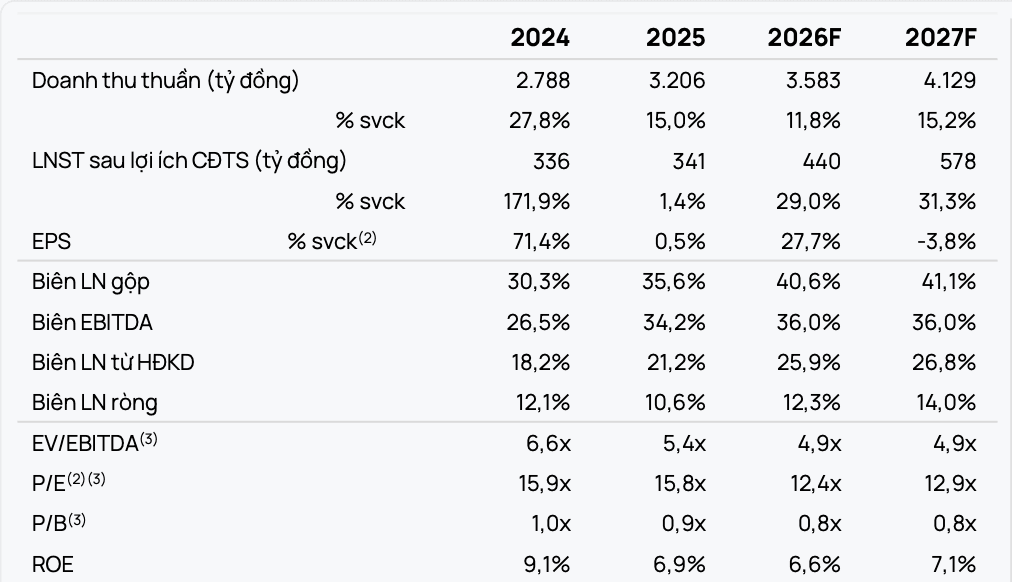Click the Biên LN ròng row label
Screen dimensions: 1012x582
94,403
